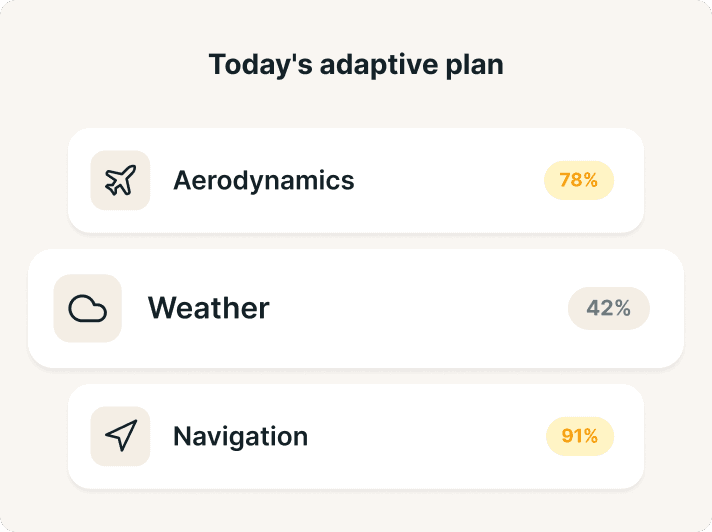Click the cloud icon for Weather

tap(88, 308)
